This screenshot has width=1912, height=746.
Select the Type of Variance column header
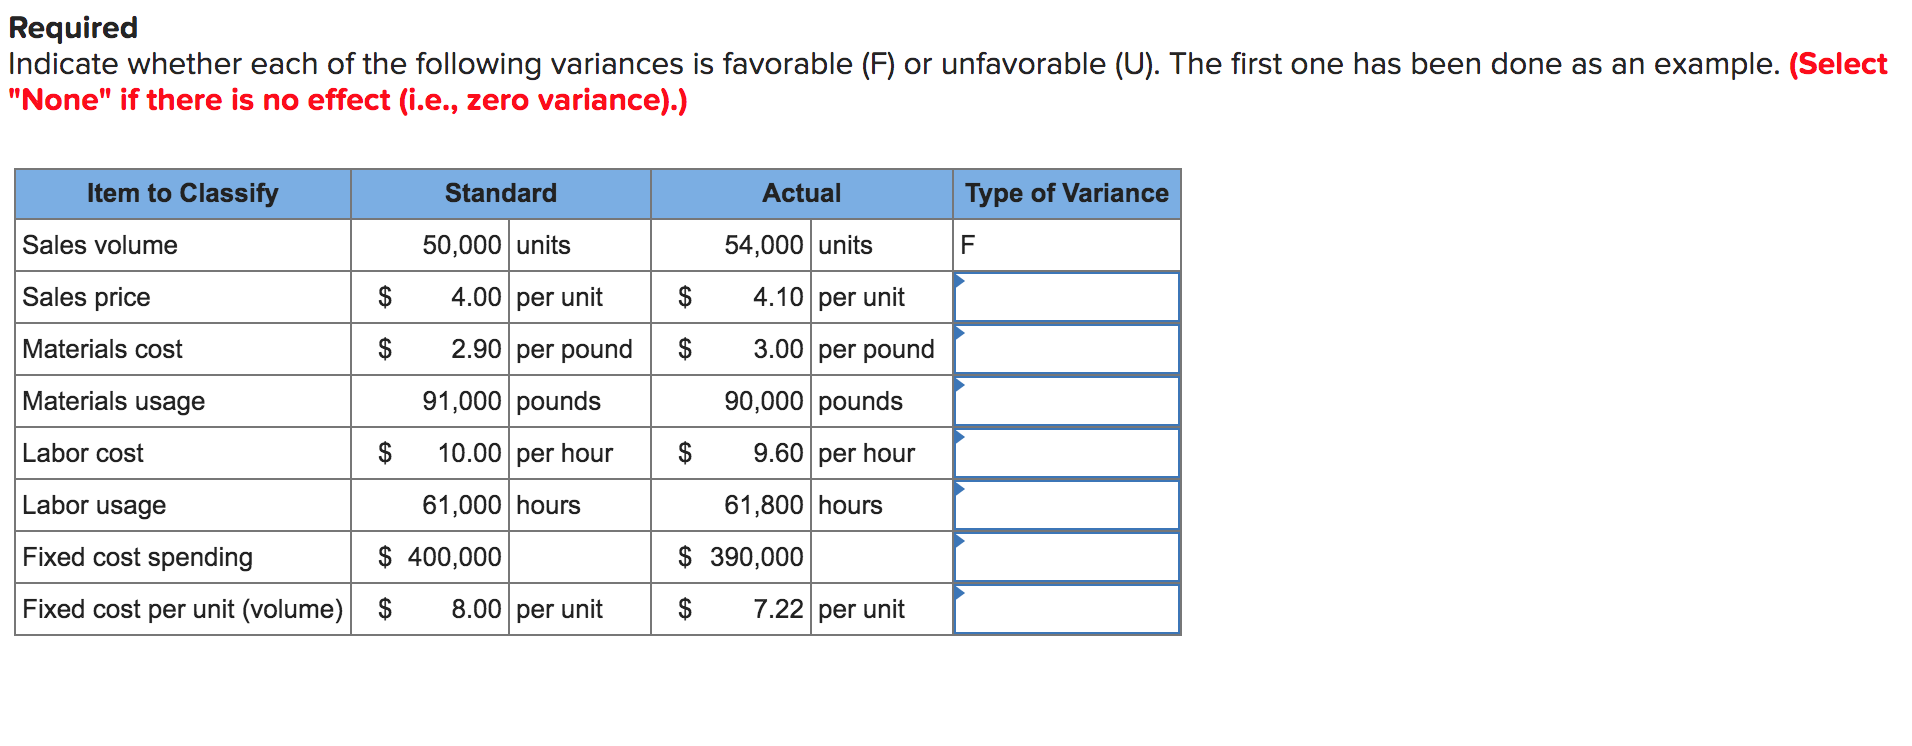tap(1066, 193)
